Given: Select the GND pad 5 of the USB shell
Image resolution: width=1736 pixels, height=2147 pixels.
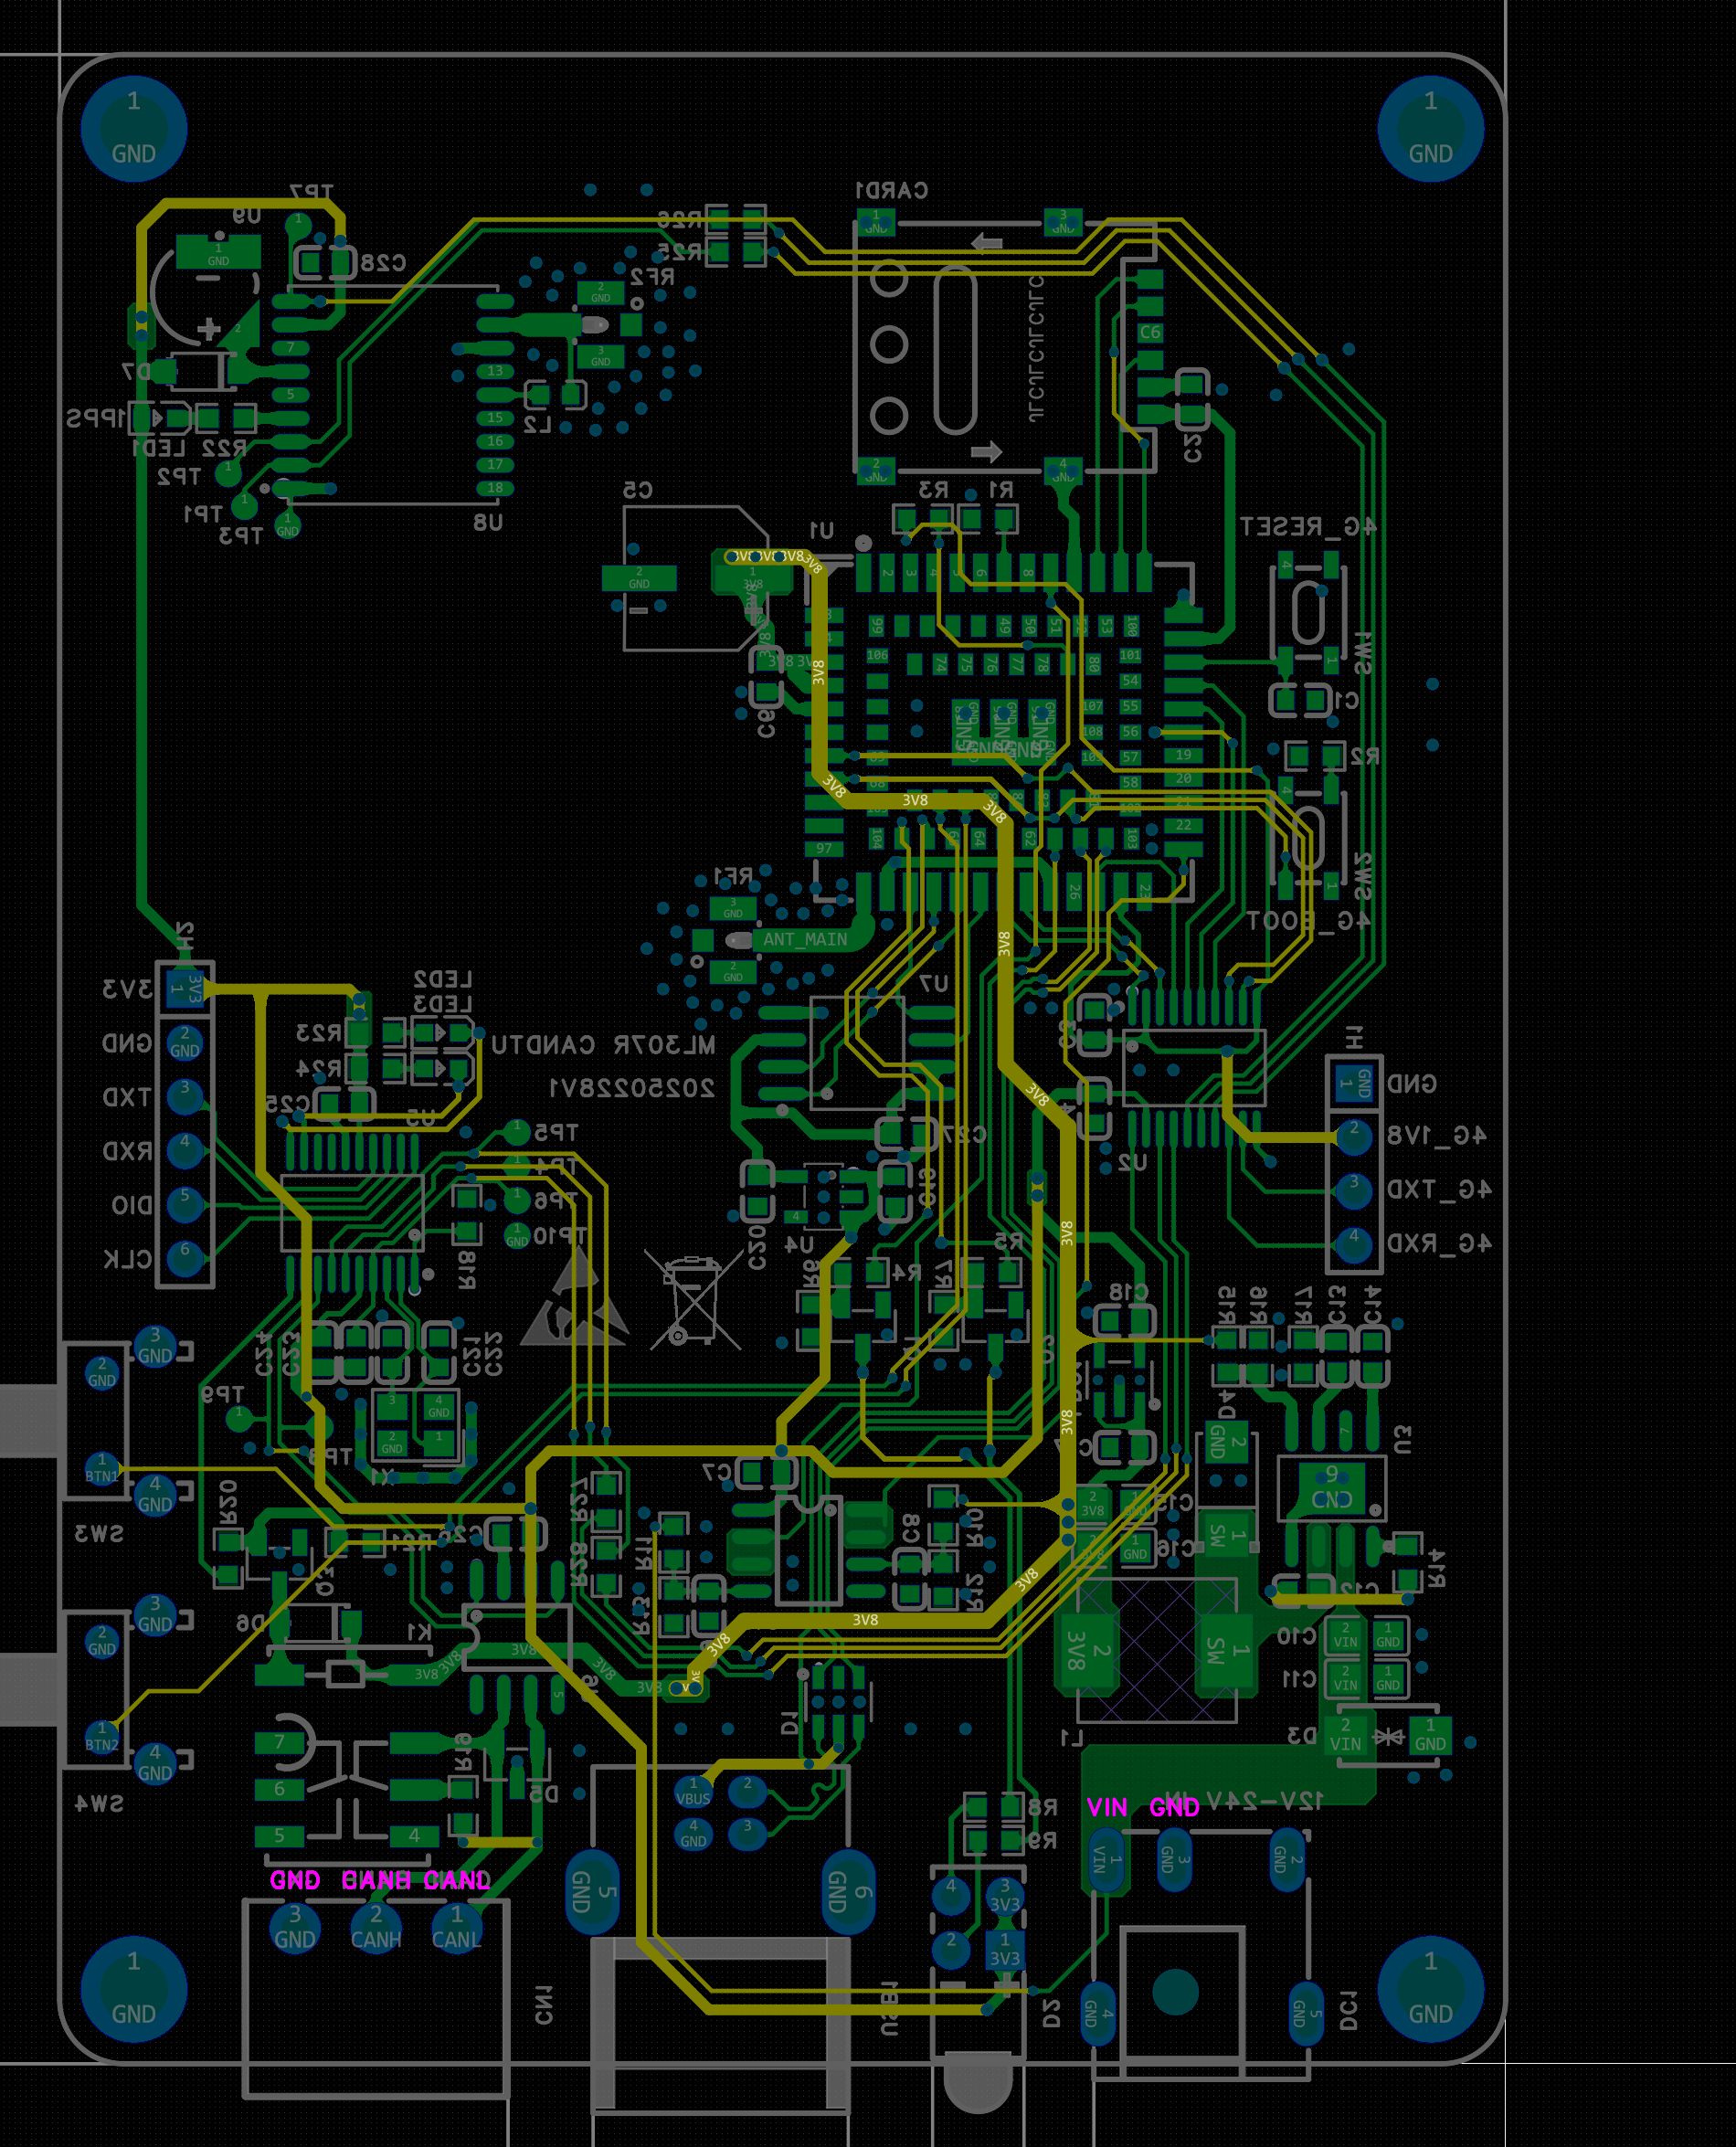Looking at the screenshot, I should pos(592,1894).
